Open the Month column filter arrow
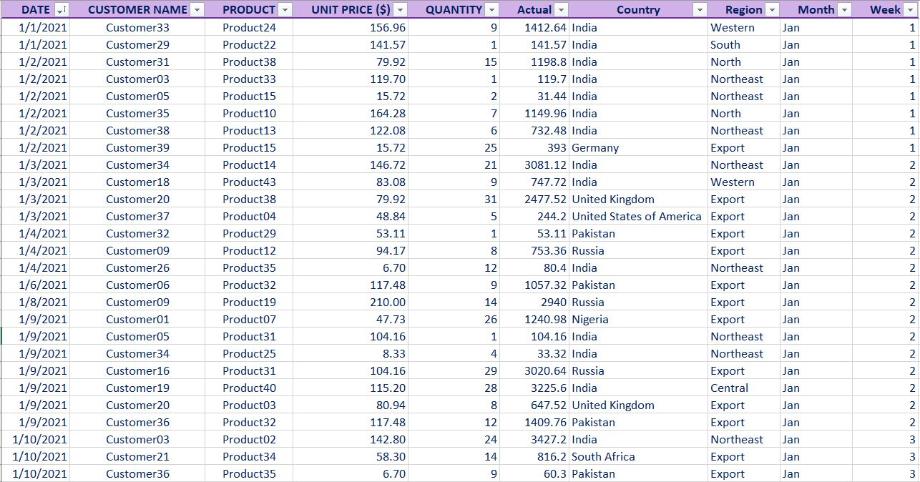920x482 pixels. coord(844,10)
